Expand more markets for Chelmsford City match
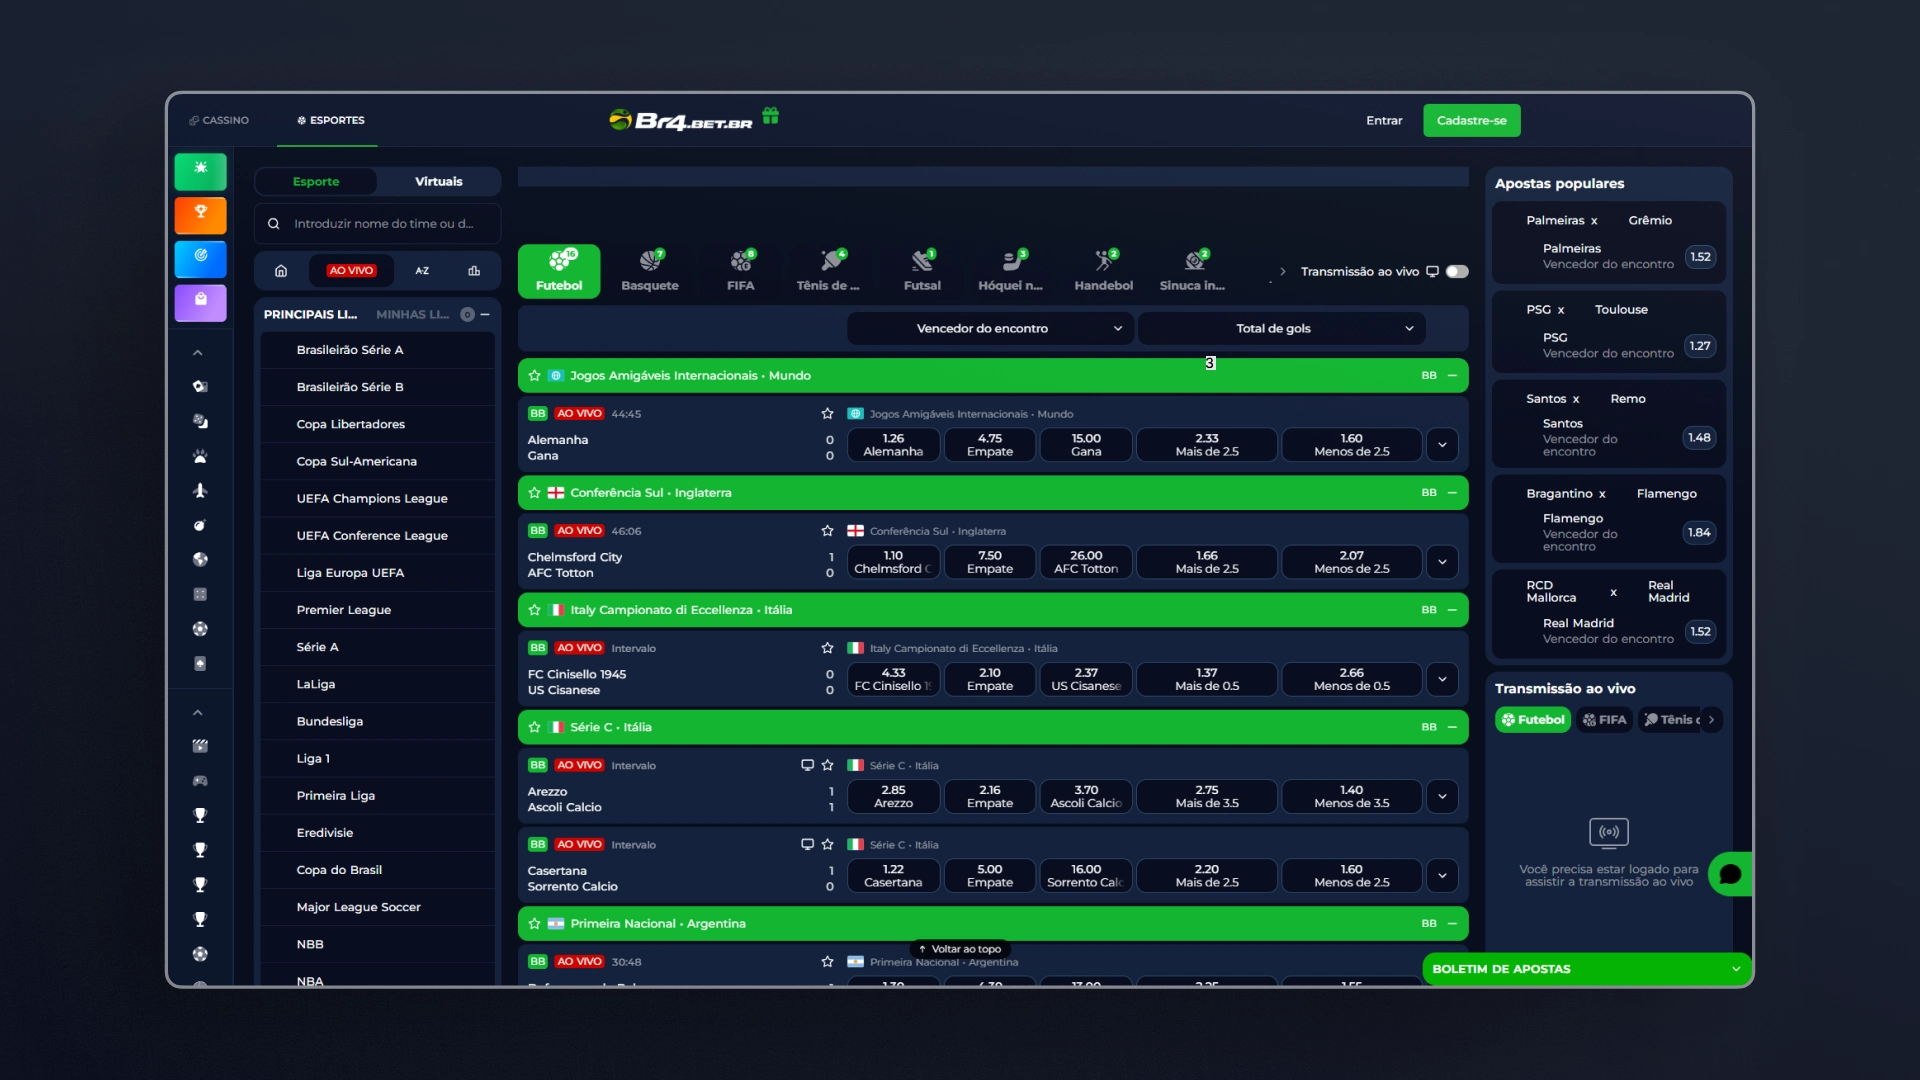This screenshot has height=1080, width=1920. click(1442, 562)
